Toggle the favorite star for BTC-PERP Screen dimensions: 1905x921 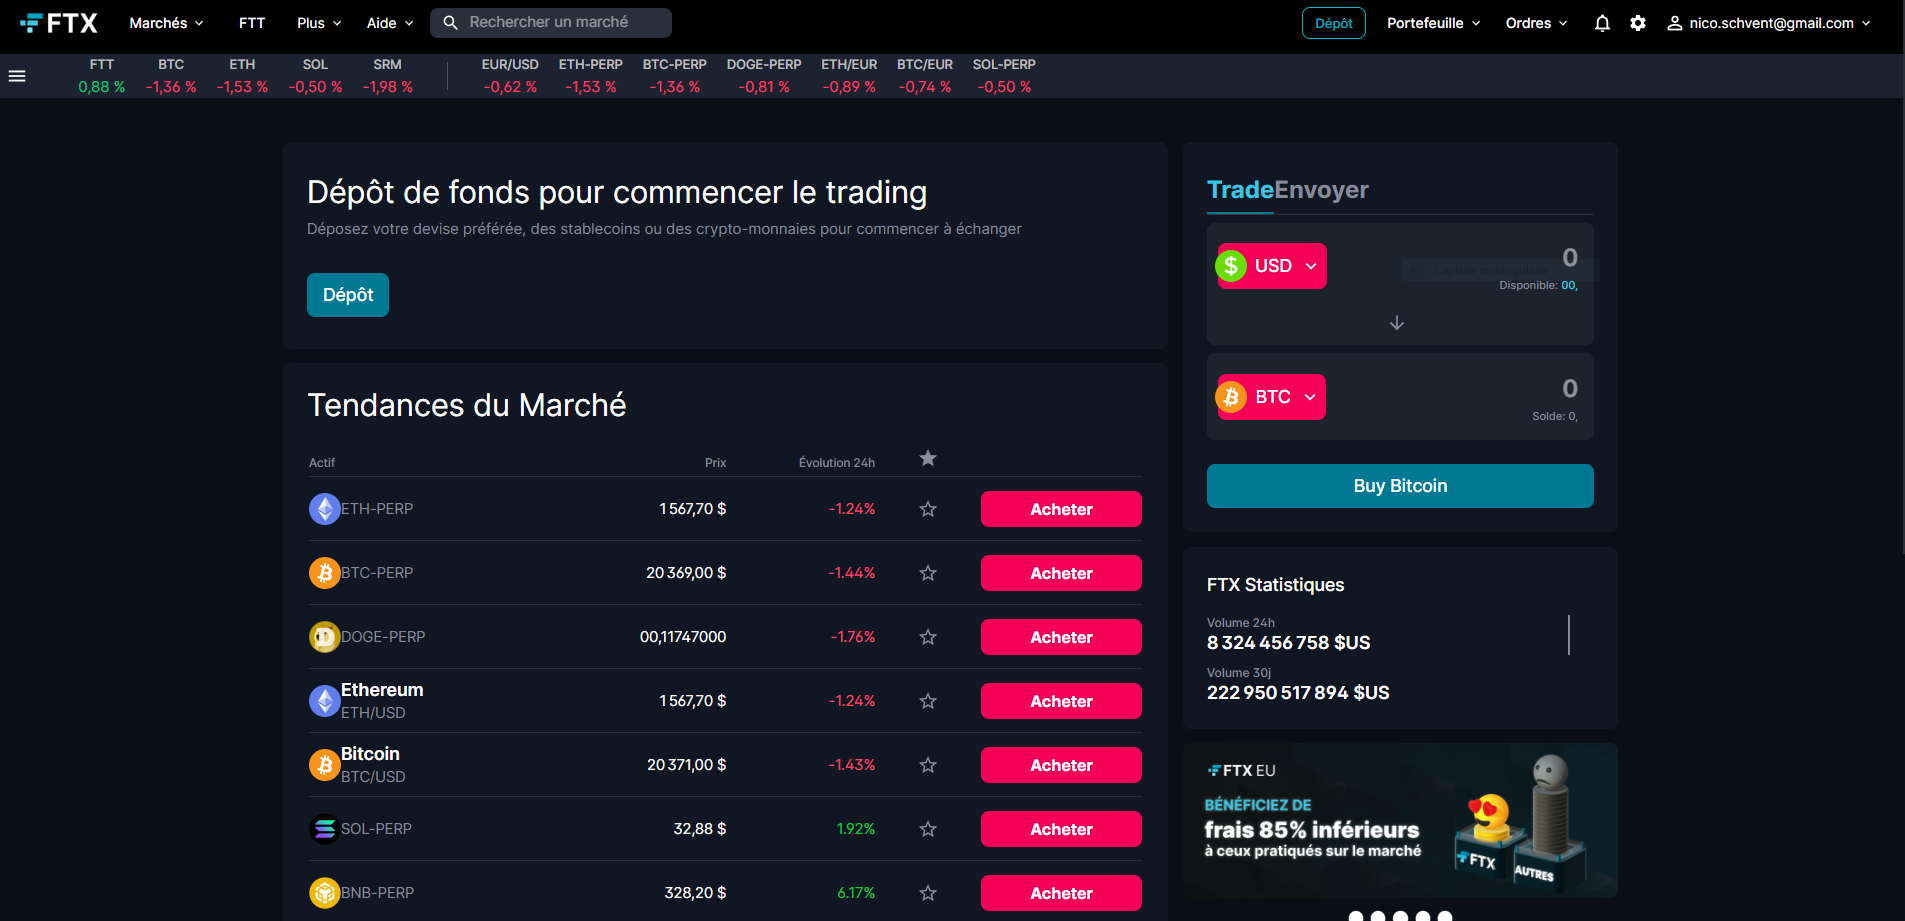pos(928,573)
